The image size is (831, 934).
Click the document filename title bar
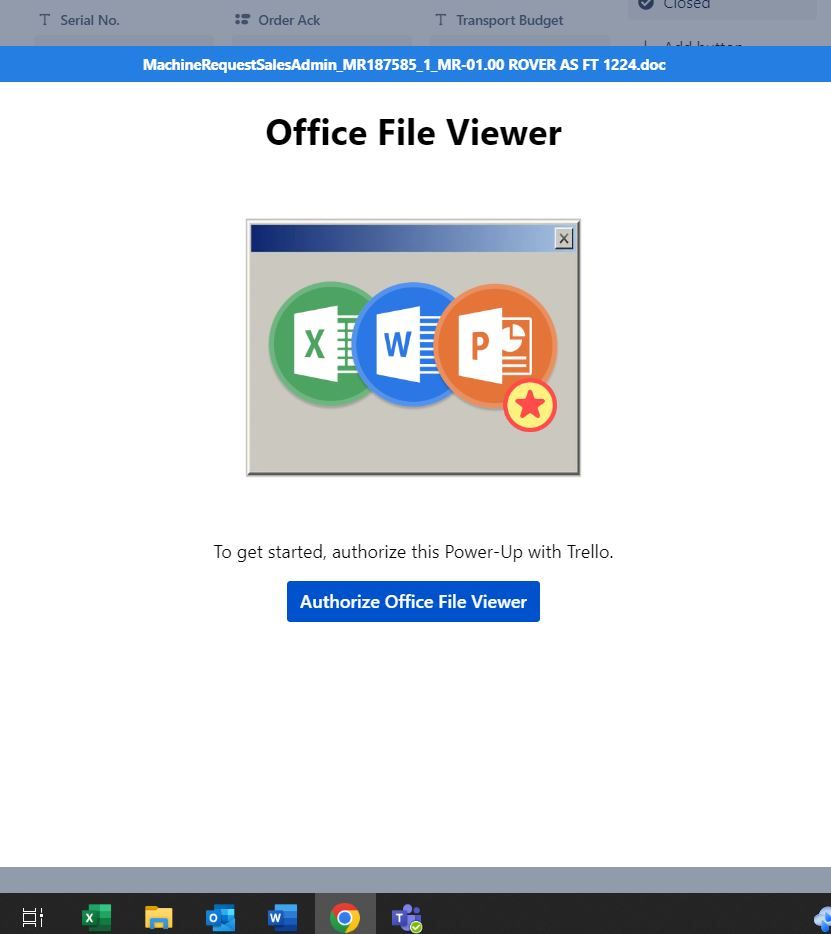point(415,64)
